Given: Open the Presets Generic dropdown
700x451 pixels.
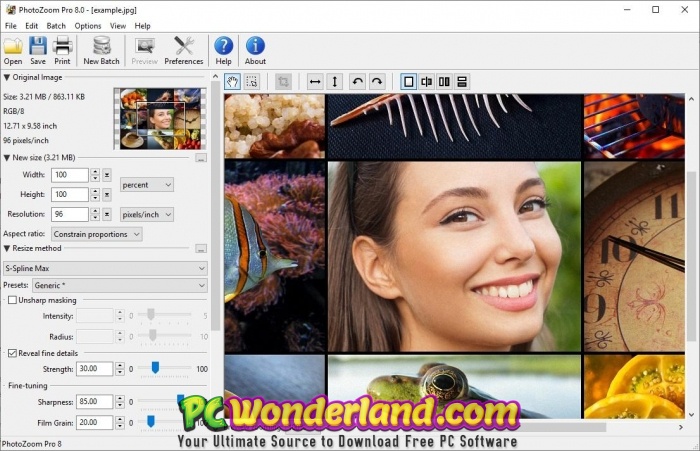Looking at the screenshot, I should pos(120,285).
